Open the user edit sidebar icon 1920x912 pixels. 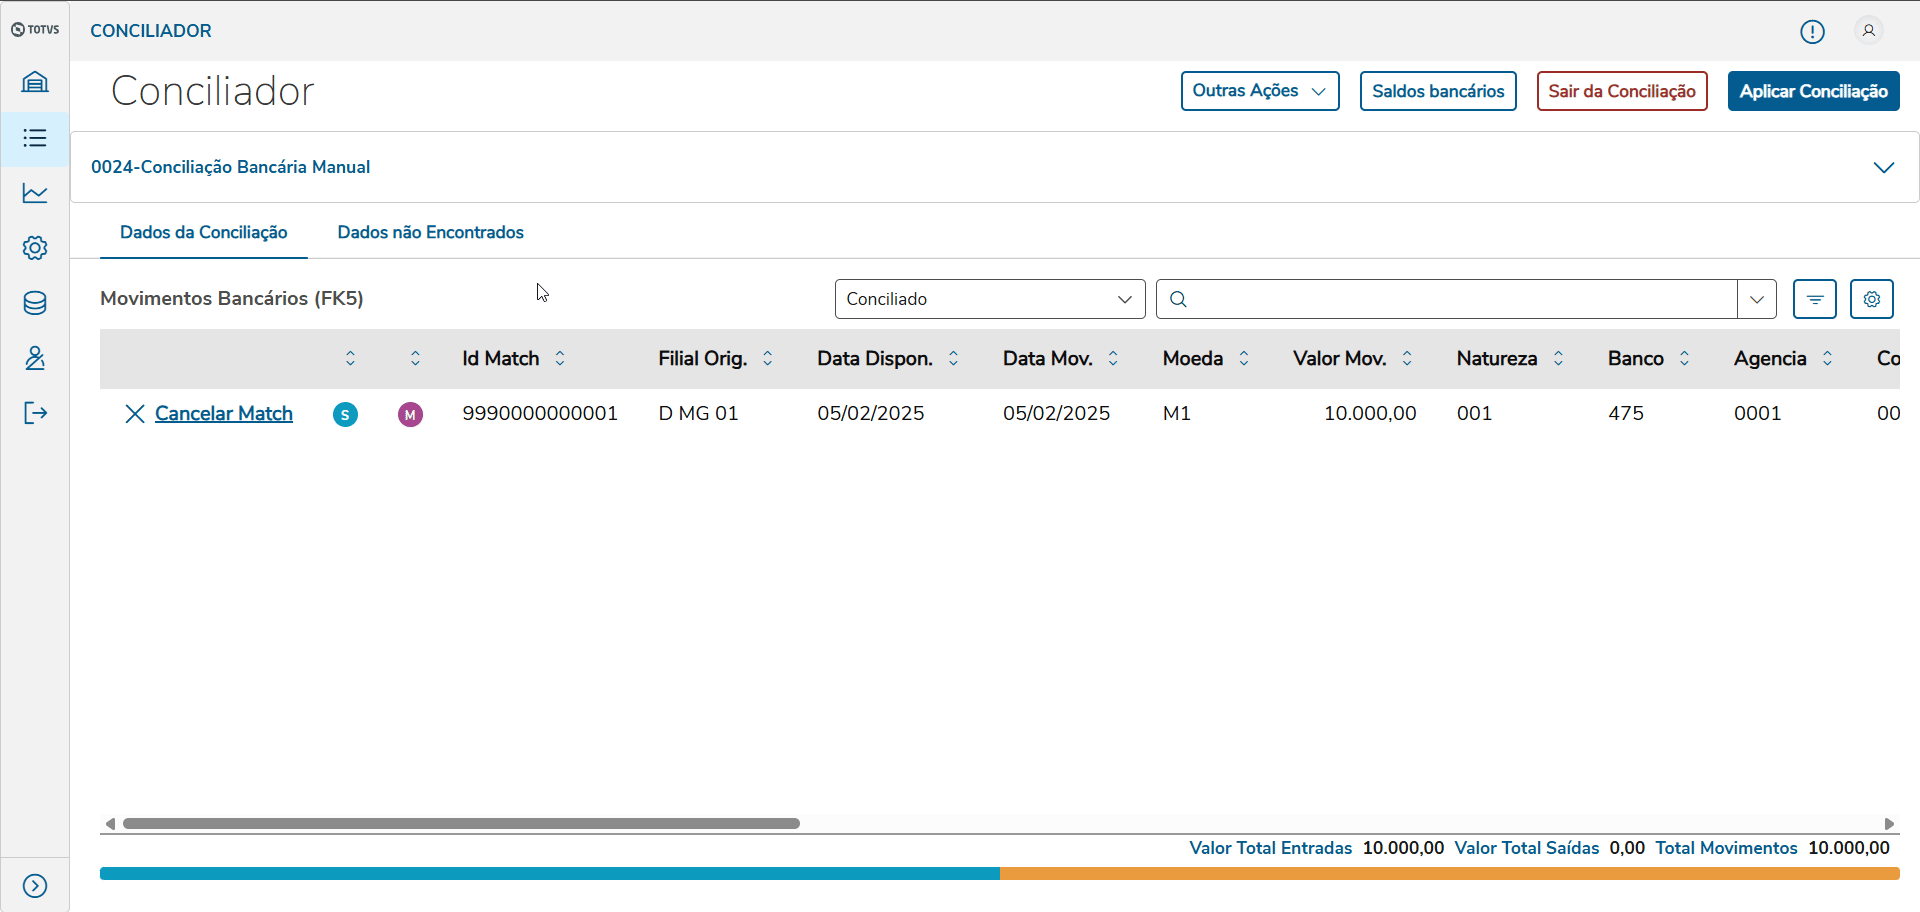click(35, 358)
